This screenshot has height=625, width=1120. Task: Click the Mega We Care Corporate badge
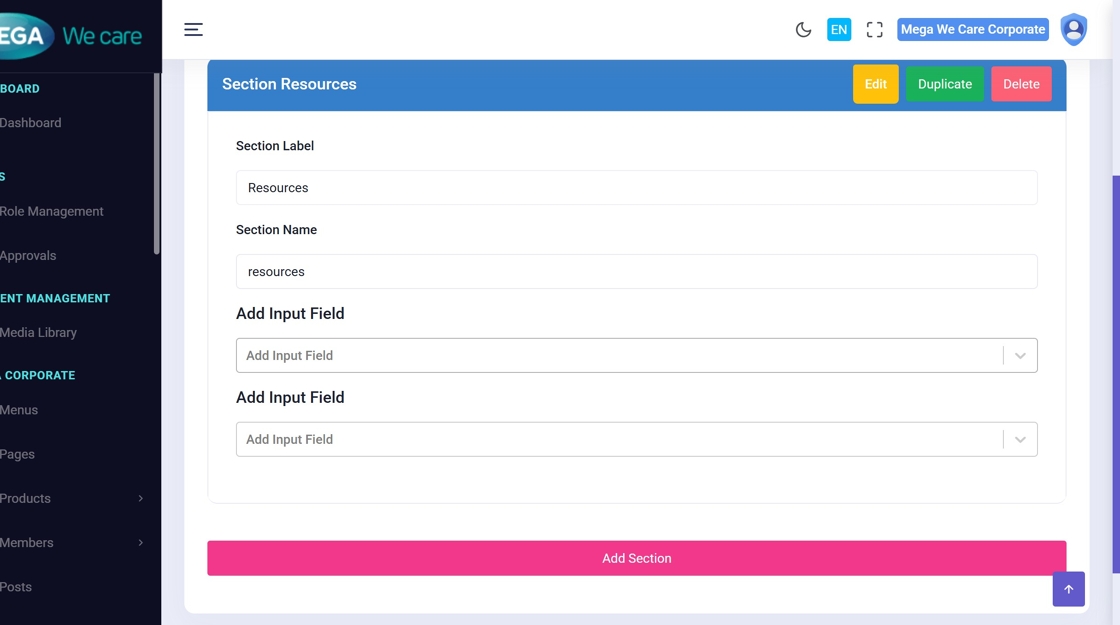click(x=972, y=30)
